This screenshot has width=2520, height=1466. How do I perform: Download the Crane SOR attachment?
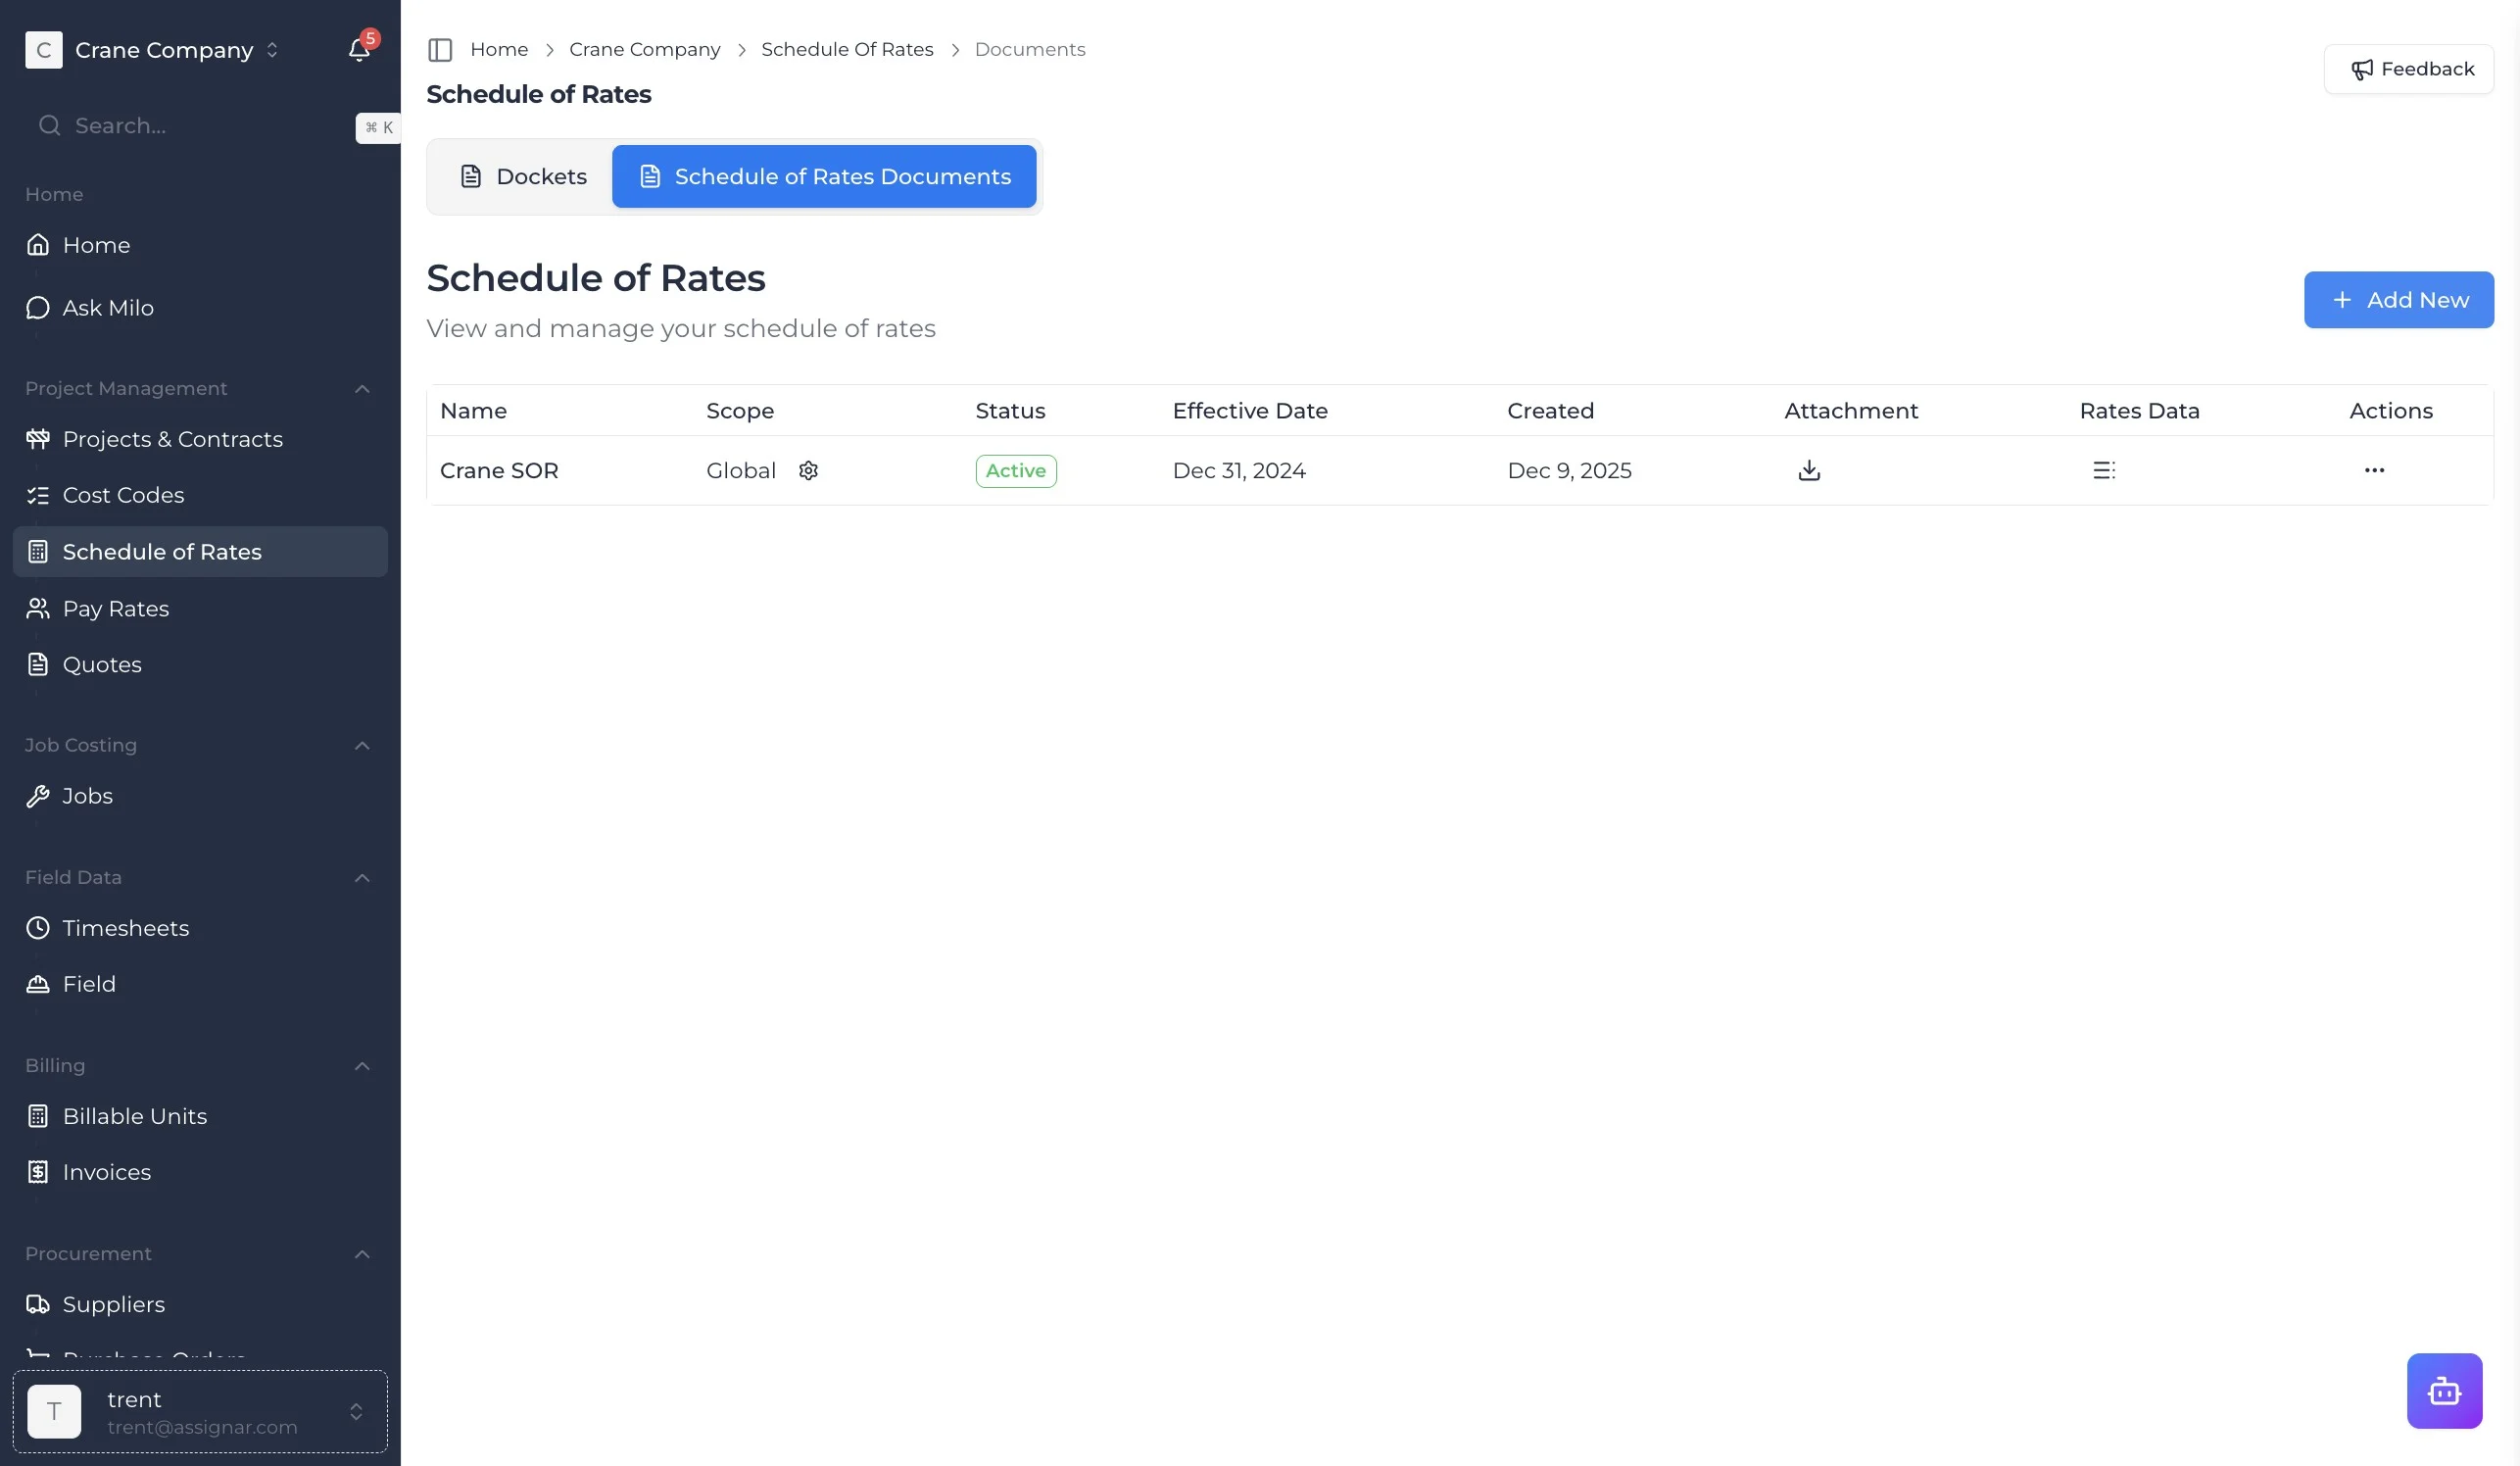click(x=1808, y=470)
